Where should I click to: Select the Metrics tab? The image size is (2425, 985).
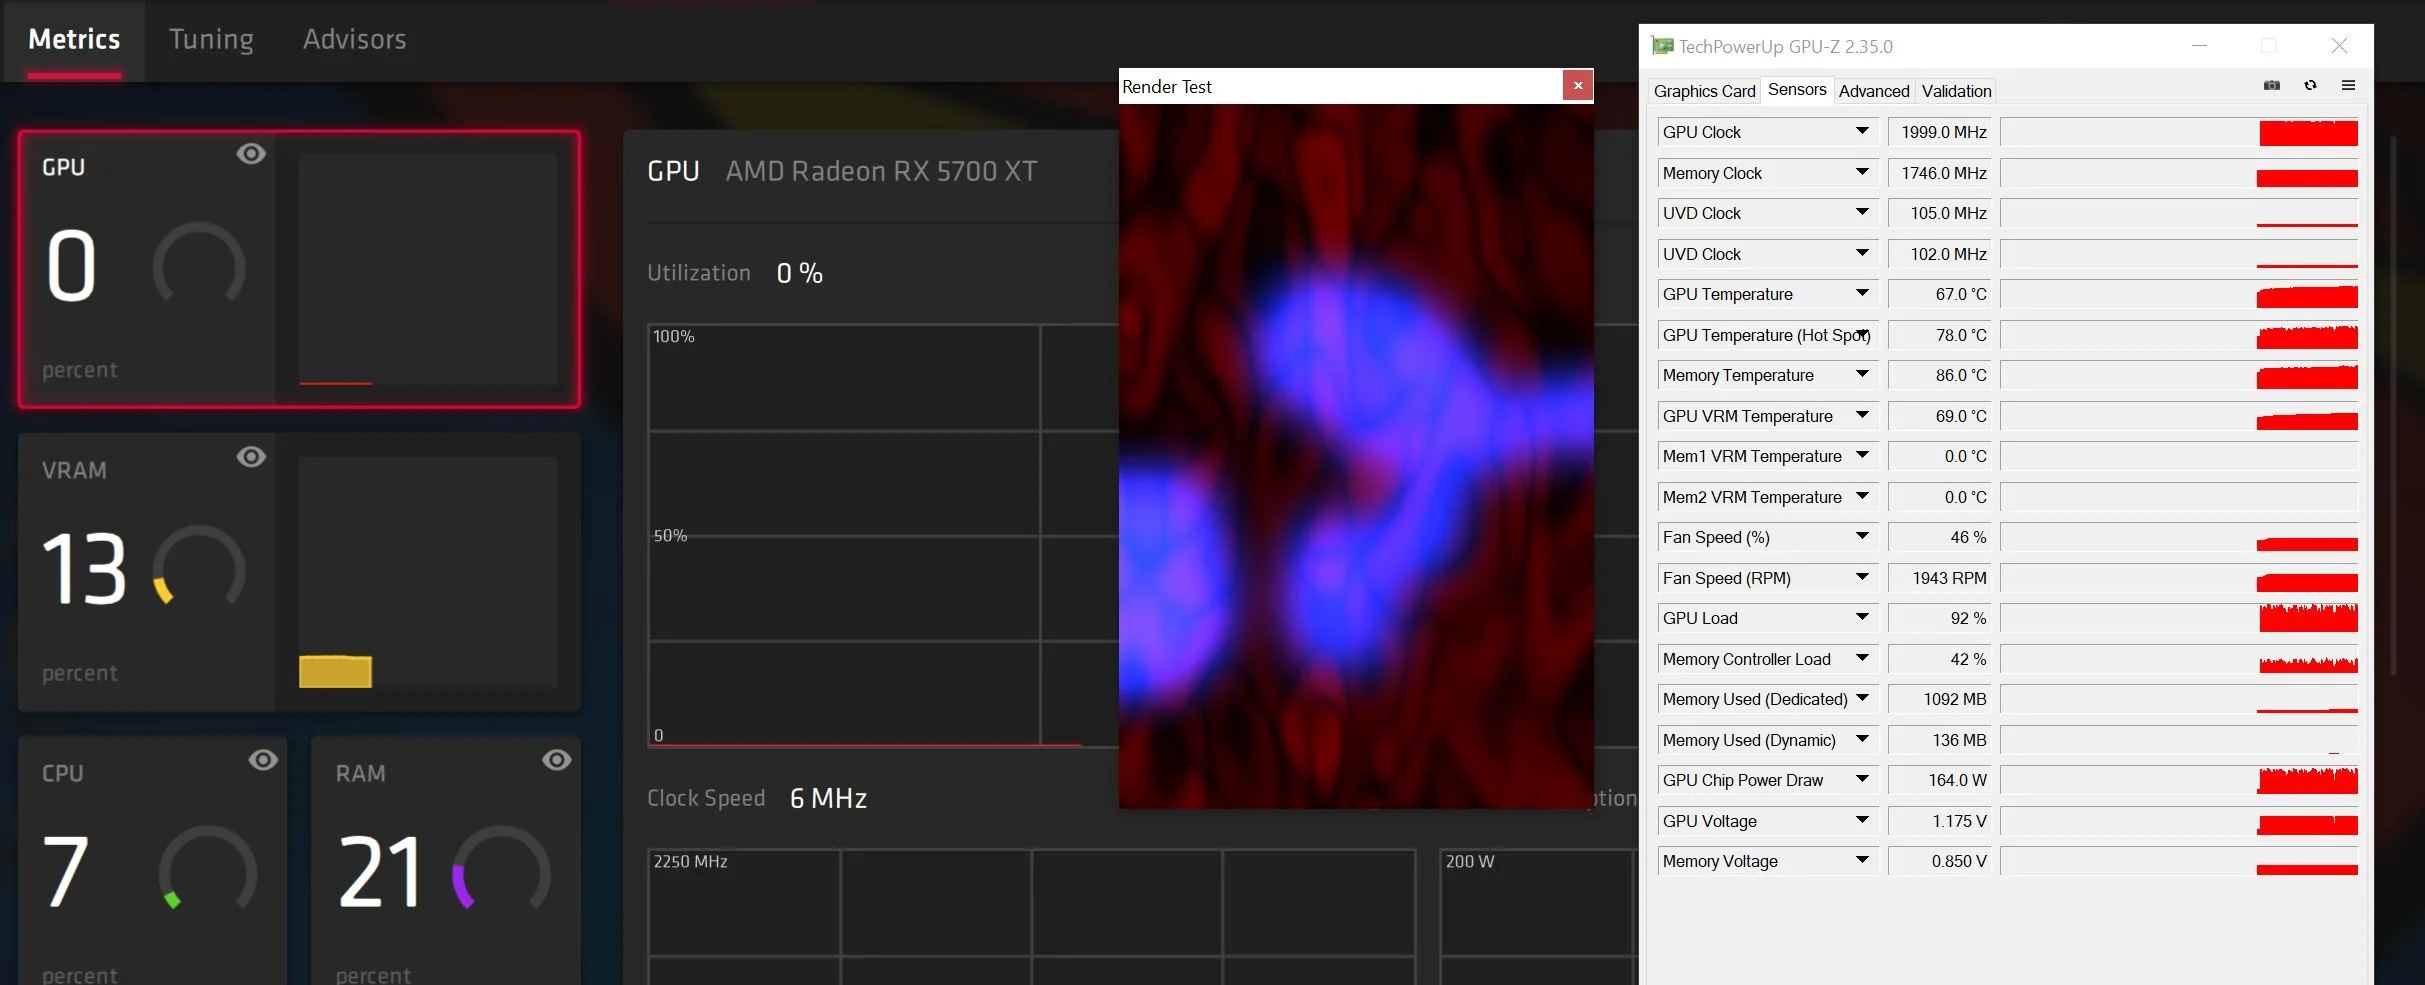coord(74,39)
